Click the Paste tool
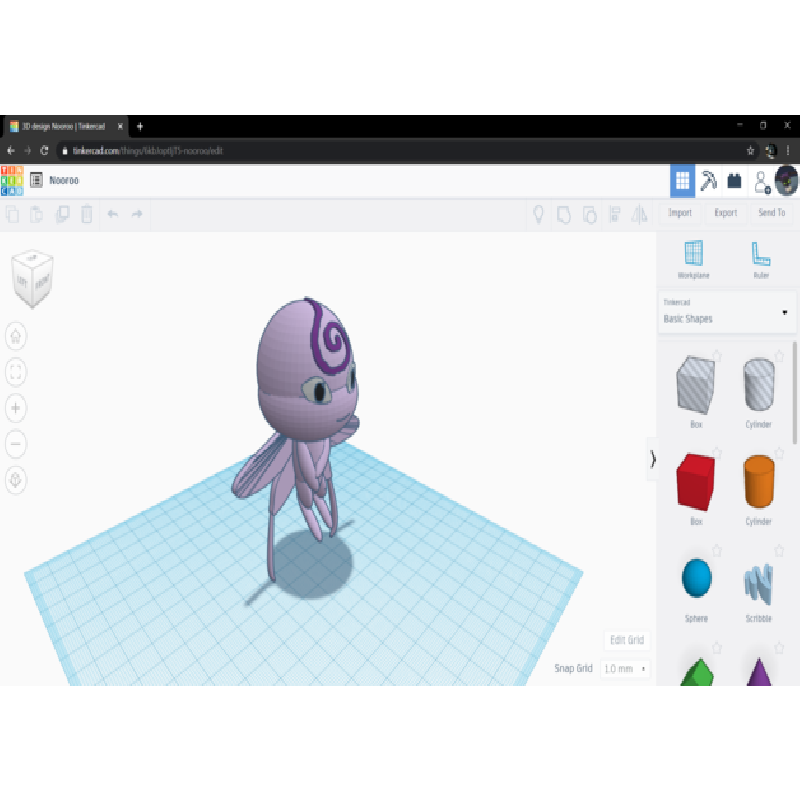 [x=37, y=214]
